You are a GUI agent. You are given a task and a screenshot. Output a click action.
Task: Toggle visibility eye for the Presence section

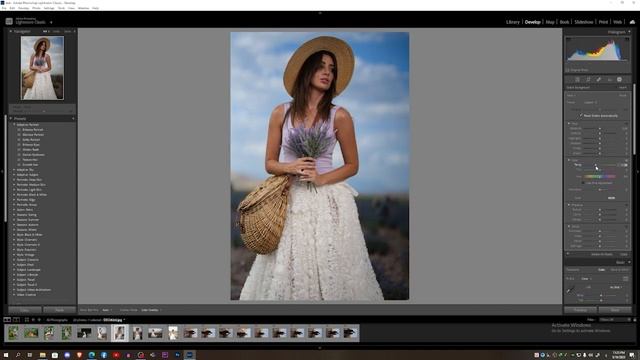[626, 205]
